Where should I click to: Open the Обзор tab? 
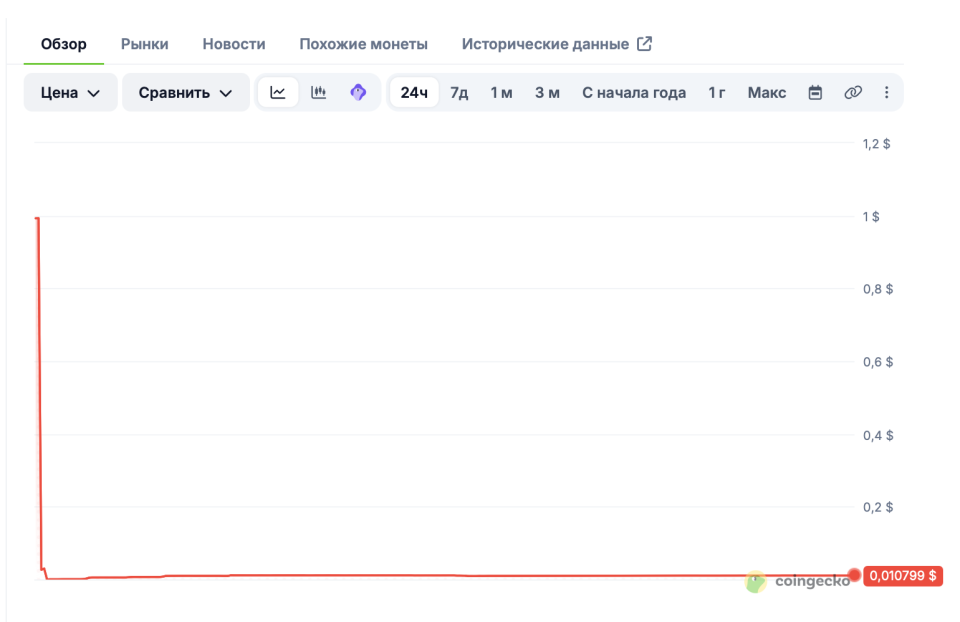(x=64, y=44)
